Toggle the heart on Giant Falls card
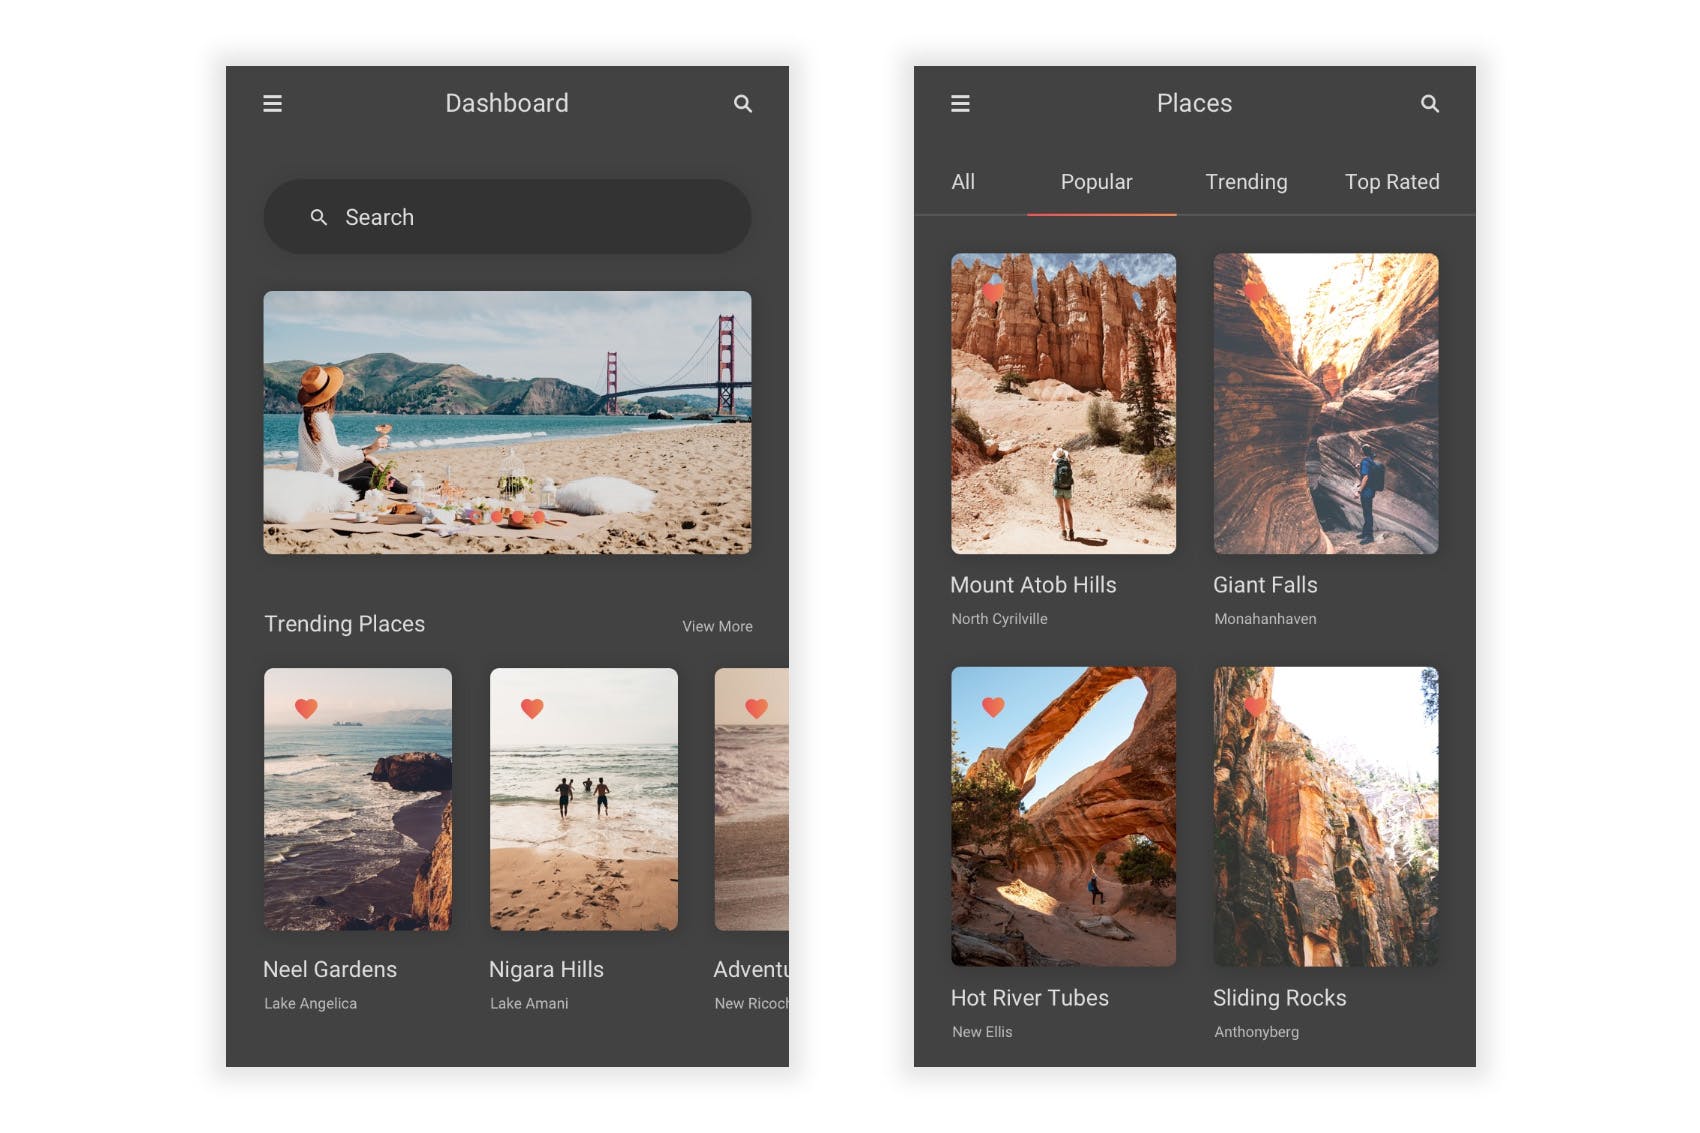Image resolution: width=1700 pixels, height=1133 pixels. (1255, 293)
